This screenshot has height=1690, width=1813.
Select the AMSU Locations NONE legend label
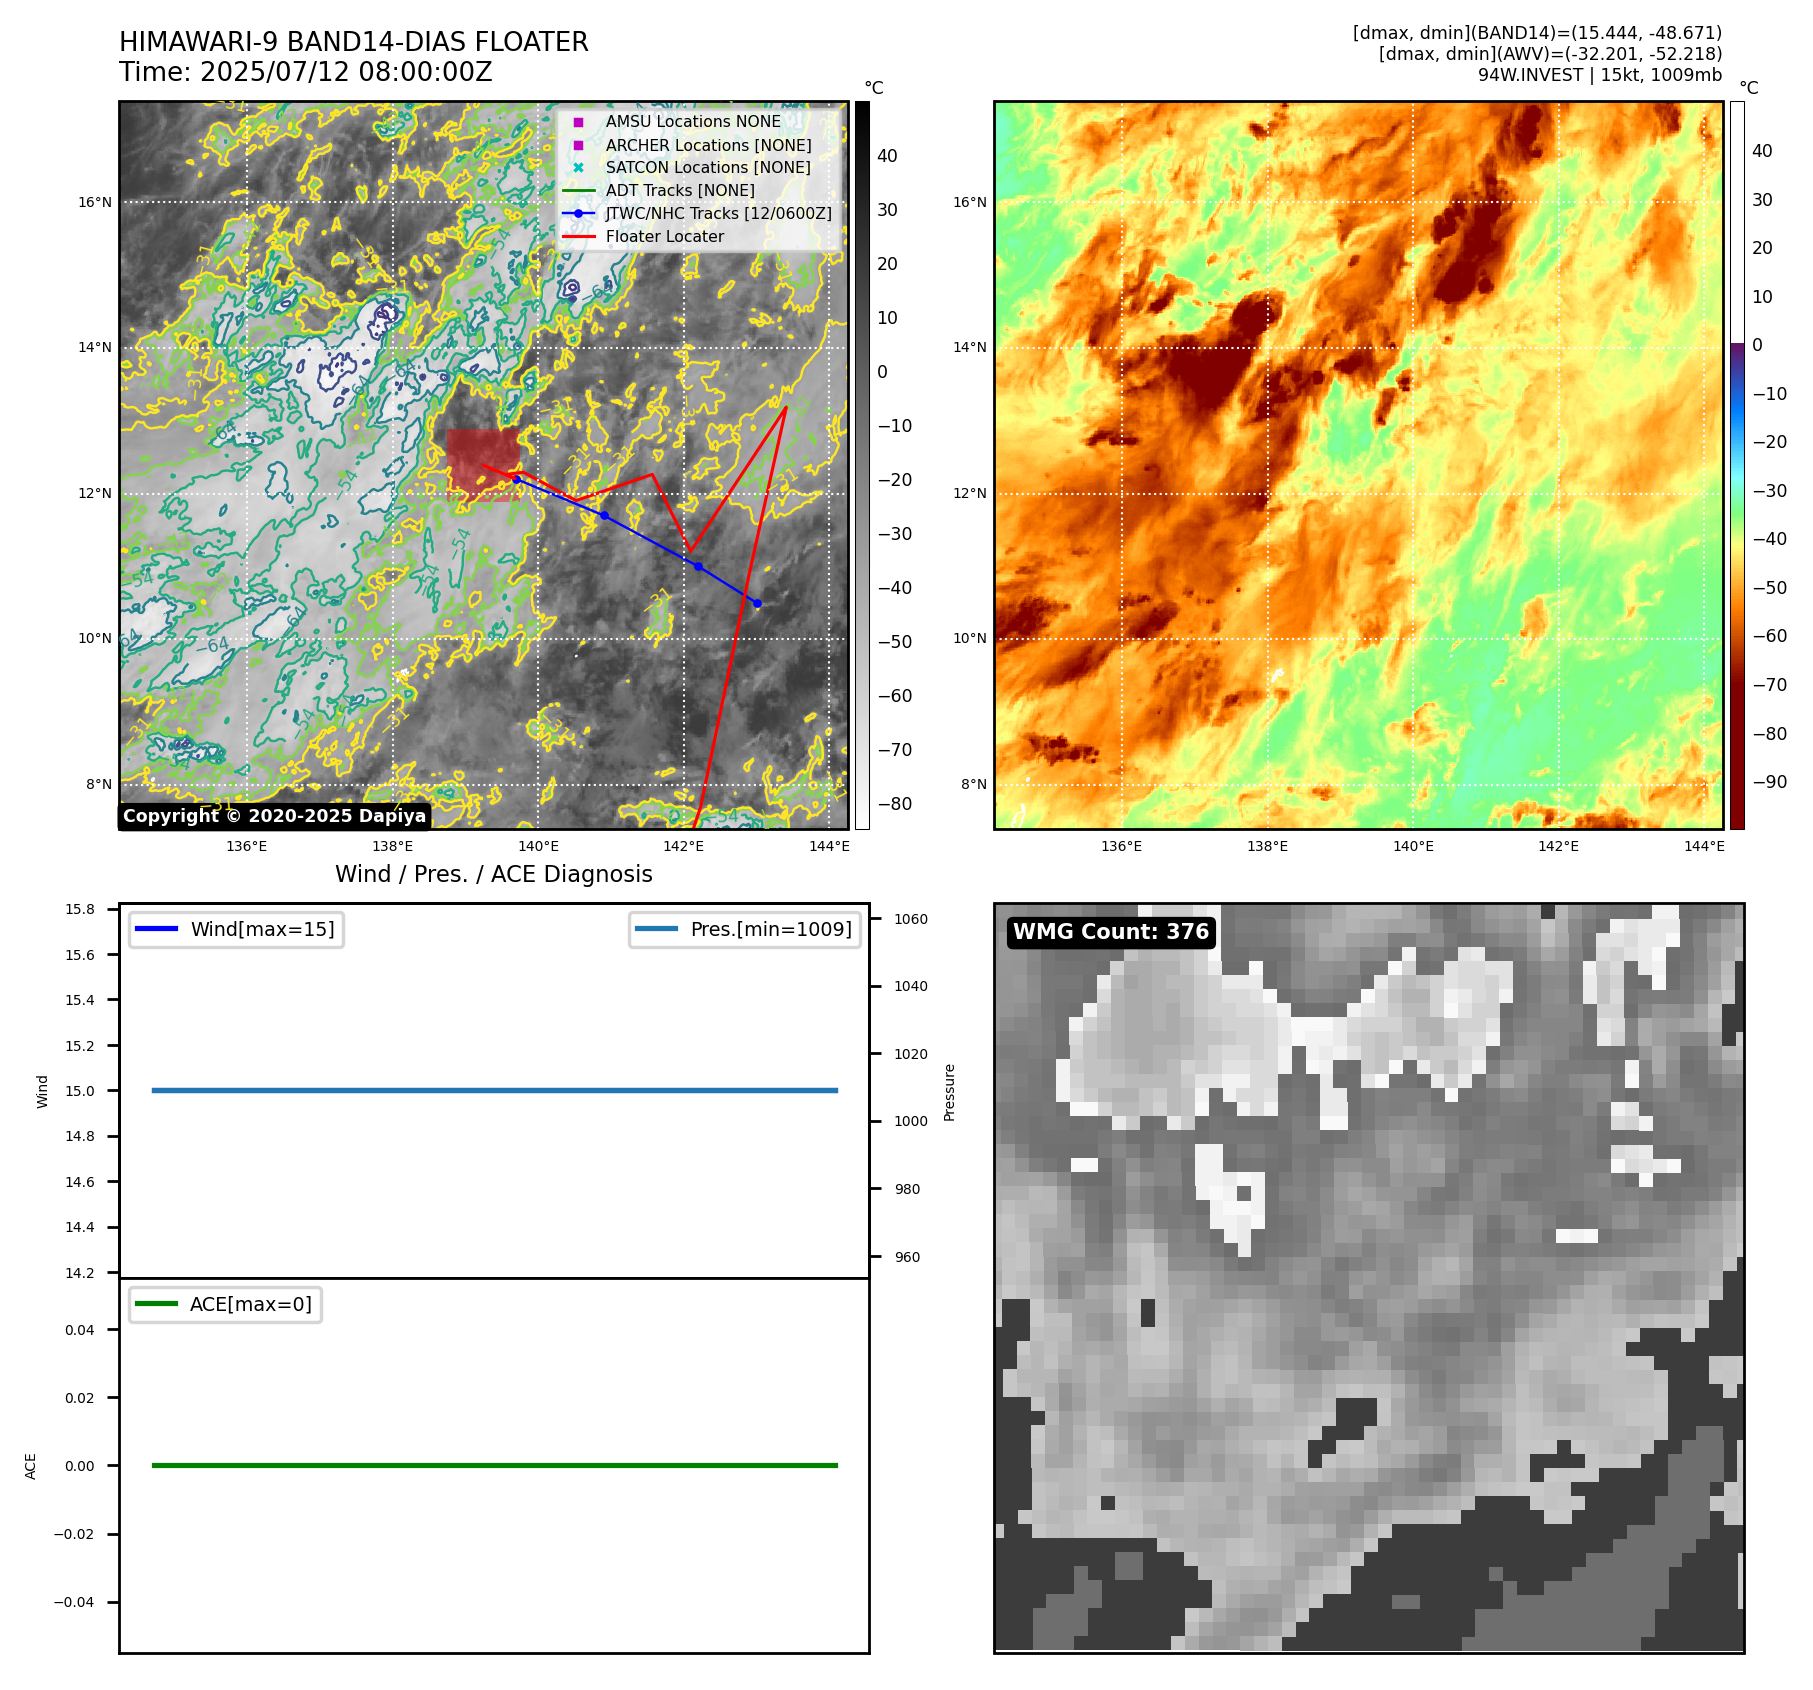pyautogui.click(x=693, y=122)
